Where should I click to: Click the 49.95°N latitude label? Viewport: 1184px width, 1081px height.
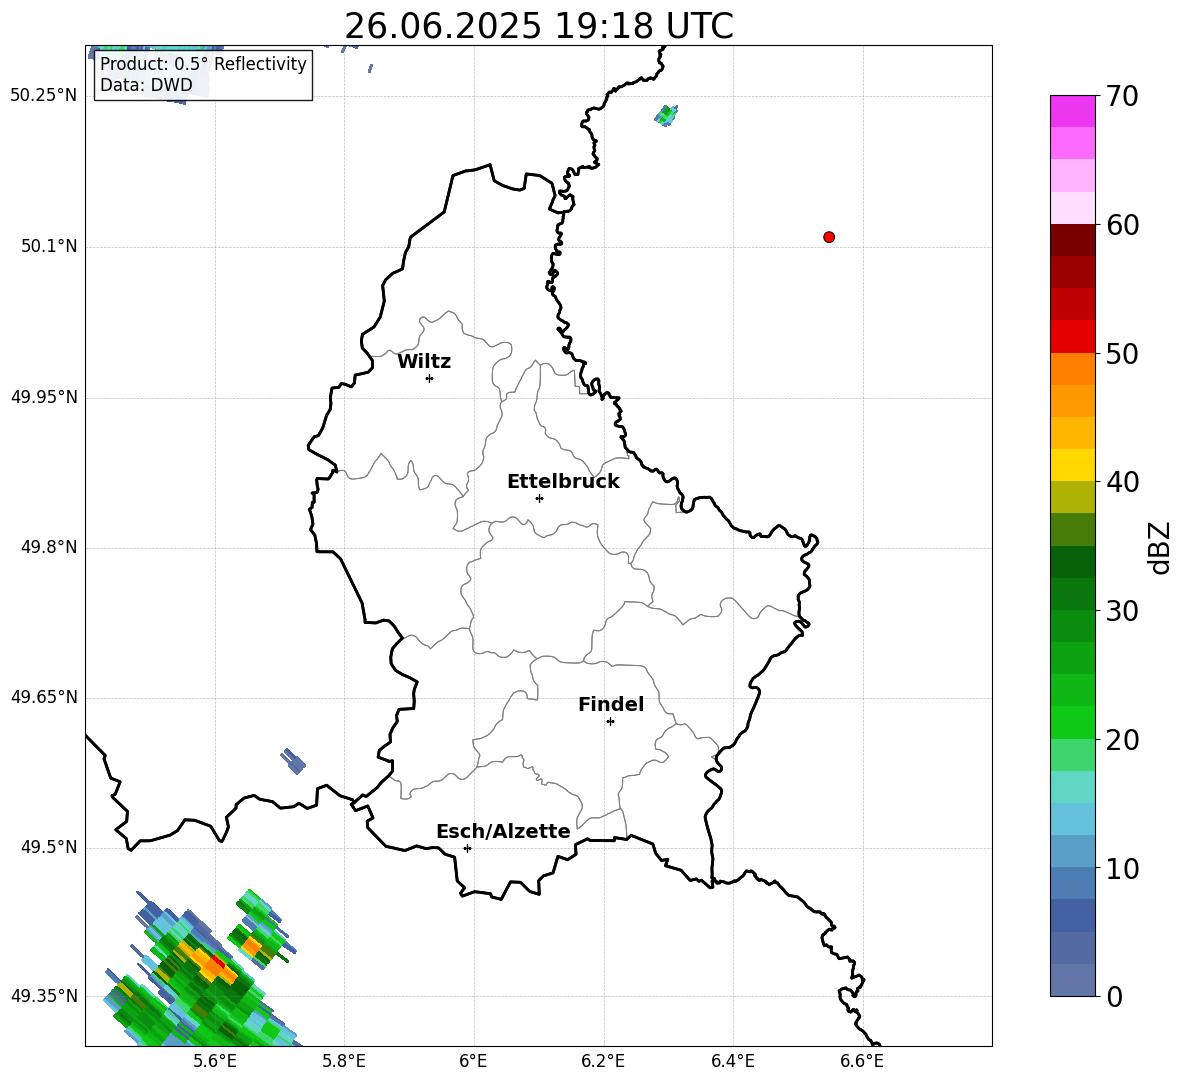click(x=44, y=397)
